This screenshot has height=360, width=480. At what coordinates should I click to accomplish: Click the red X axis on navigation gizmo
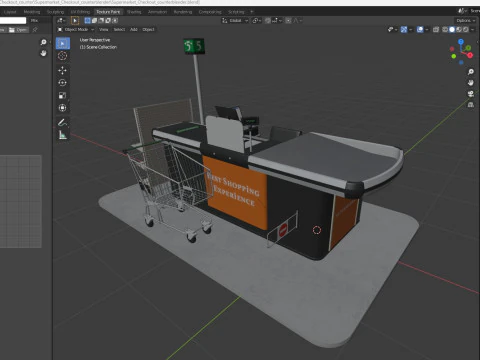(x=470, y=55)
